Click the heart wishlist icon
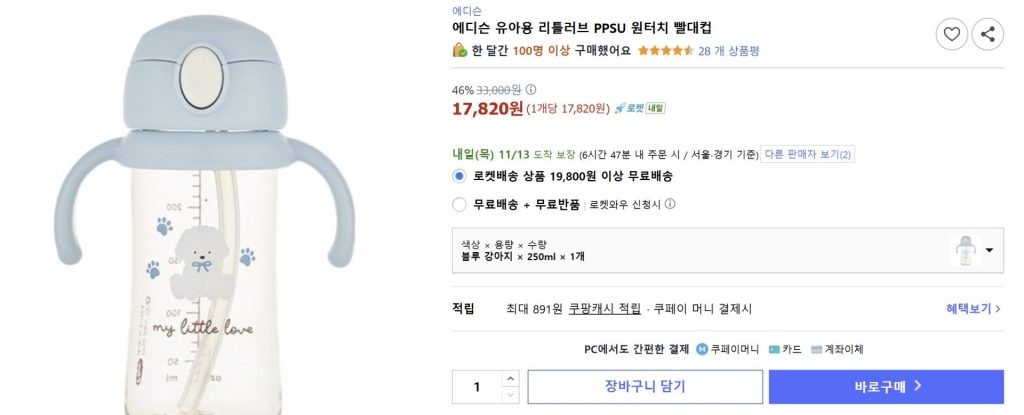Image resolution: width=1024 pixels, height=415 pixels. click(x=951, y=35)
